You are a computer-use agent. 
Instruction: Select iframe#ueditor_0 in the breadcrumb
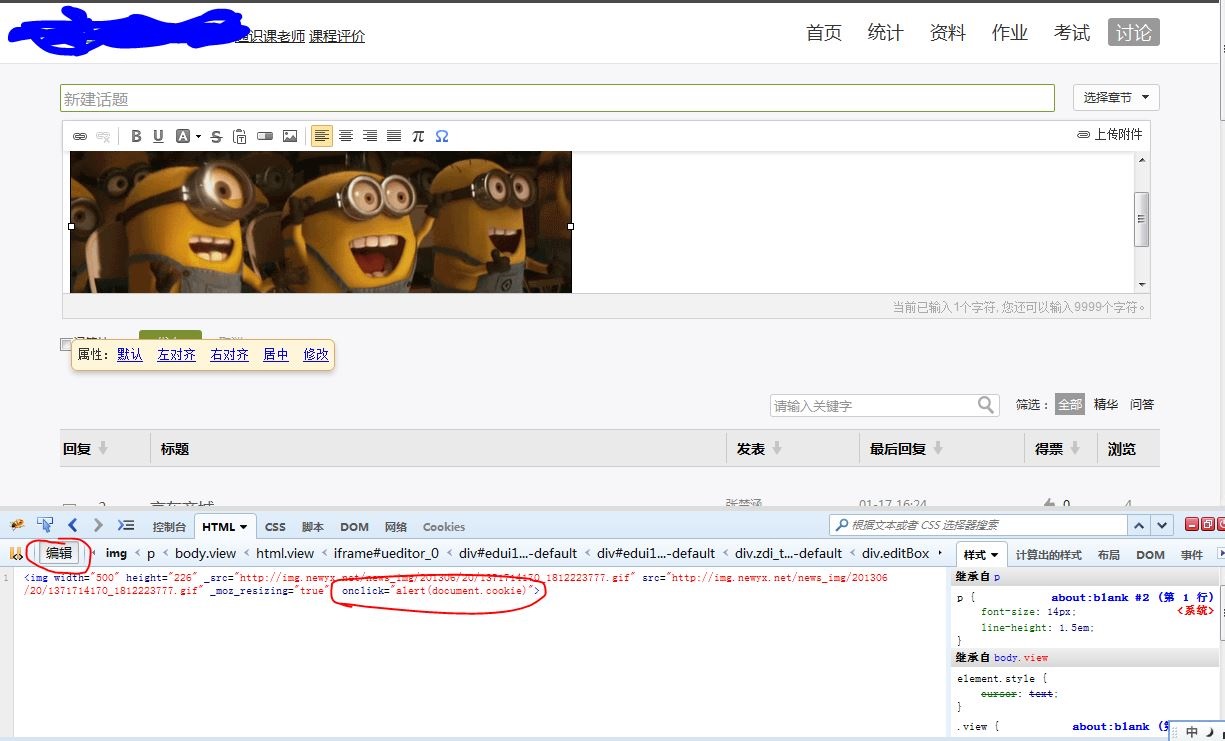coord(386,553)
